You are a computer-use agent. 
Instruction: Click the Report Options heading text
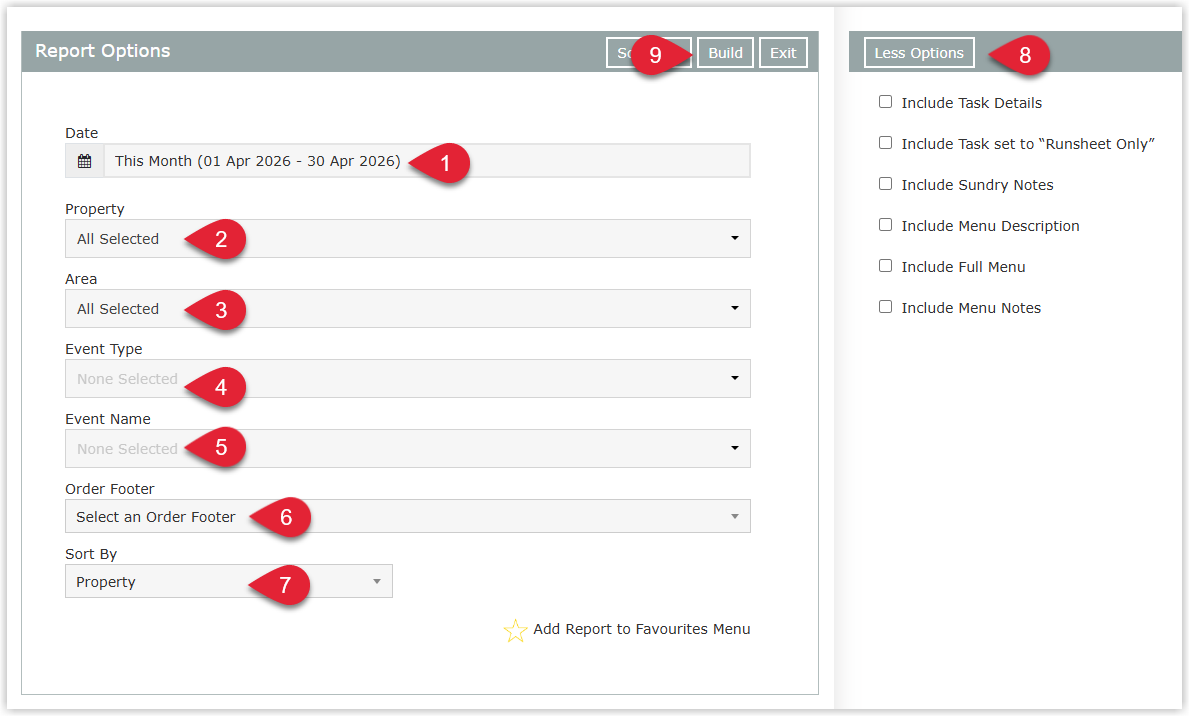click(102, 51)
